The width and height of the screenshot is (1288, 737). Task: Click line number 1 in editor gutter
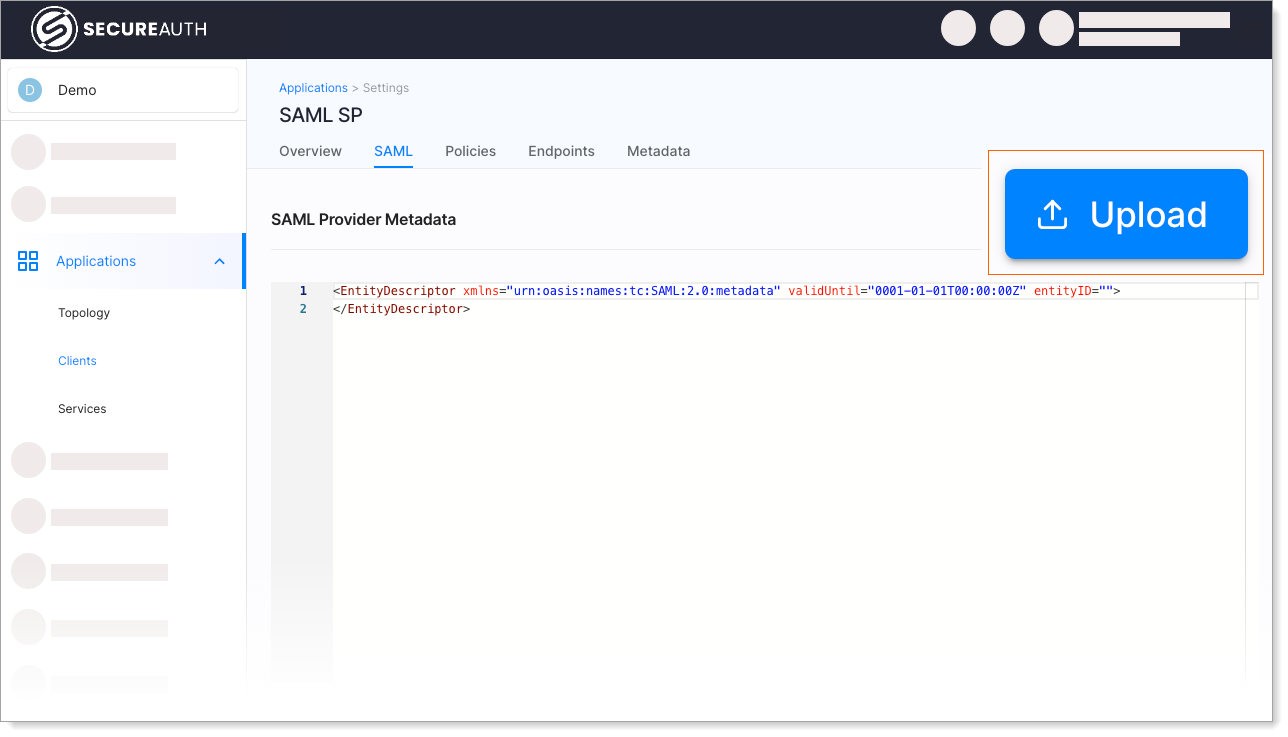click(303, 291)
